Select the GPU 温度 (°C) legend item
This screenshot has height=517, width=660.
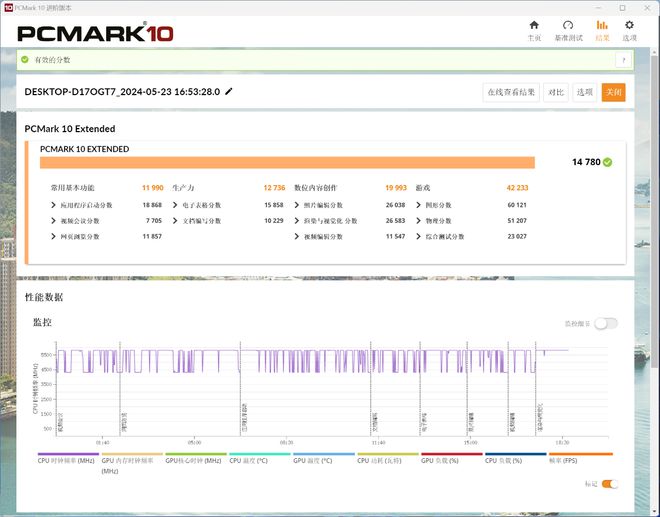pos(324,459)
